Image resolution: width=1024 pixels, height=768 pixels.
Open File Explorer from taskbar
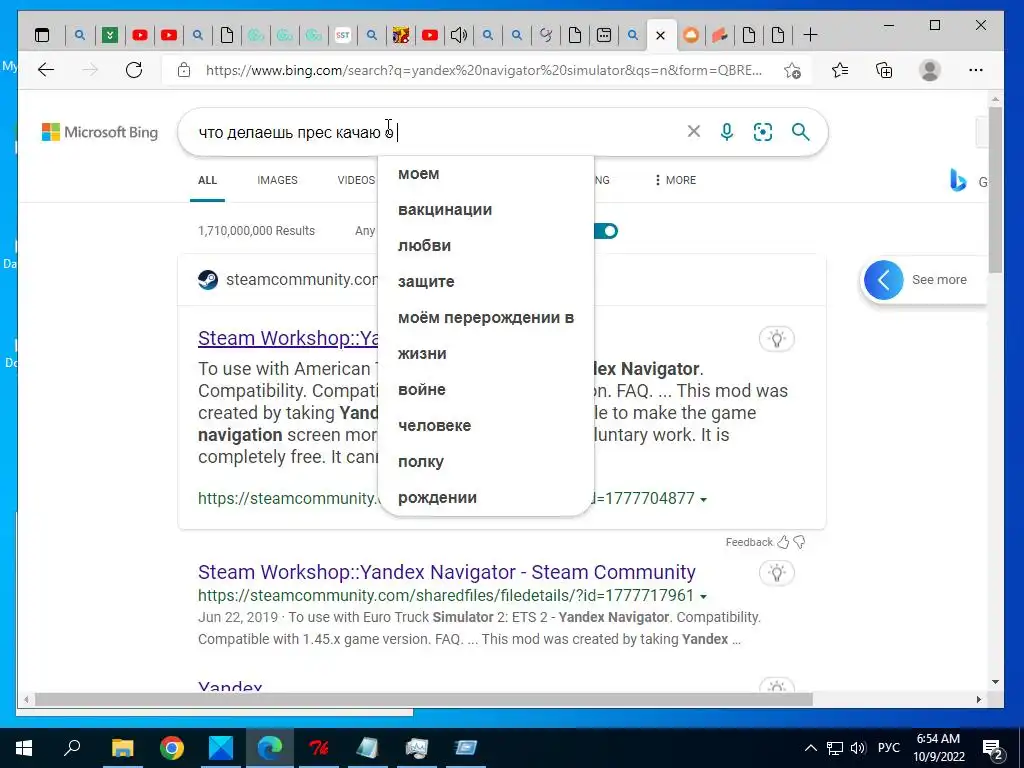[122, 748]
